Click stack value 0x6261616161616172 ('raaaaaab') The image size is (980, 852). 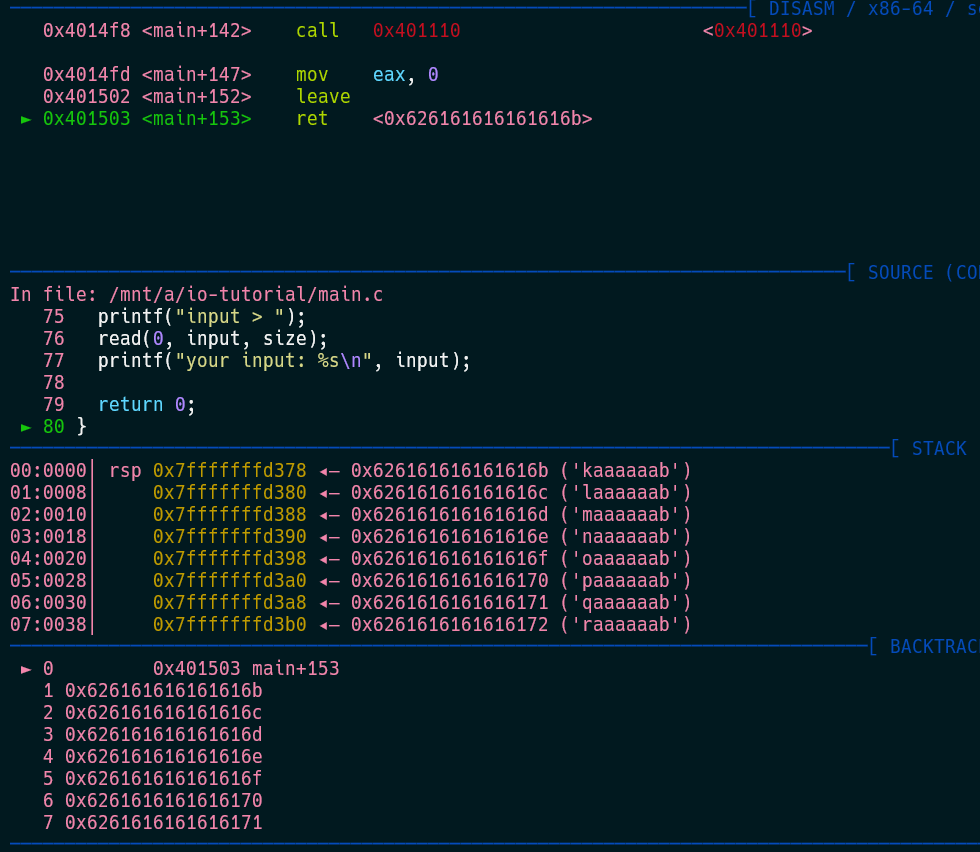[521, 624]
